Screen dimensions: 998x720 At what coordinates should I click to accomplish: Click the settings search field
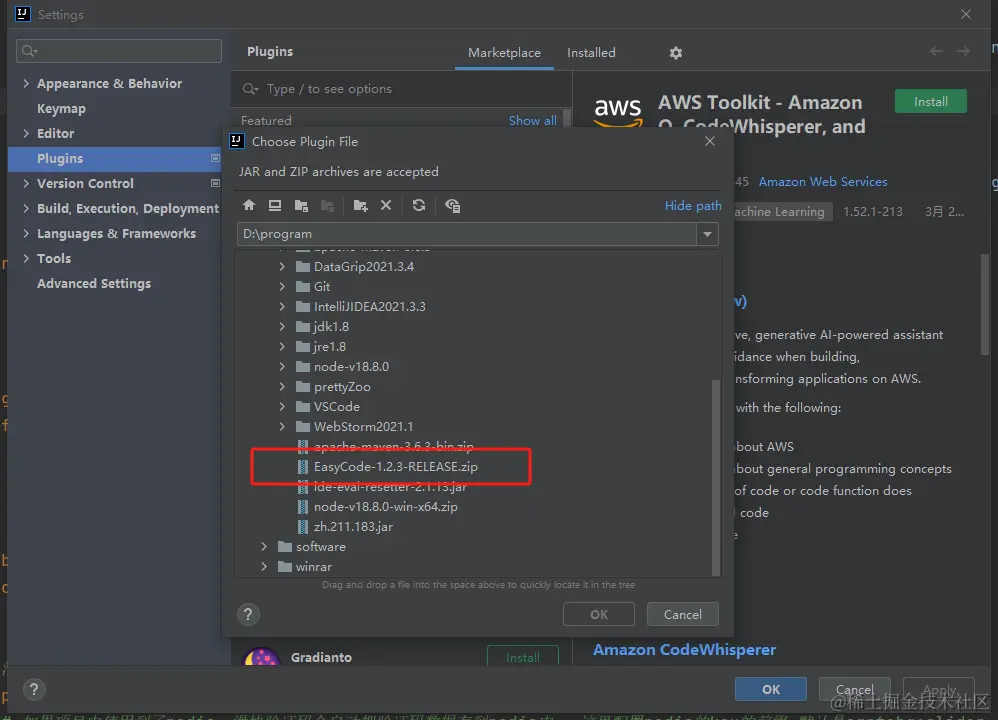coord(119,51)
